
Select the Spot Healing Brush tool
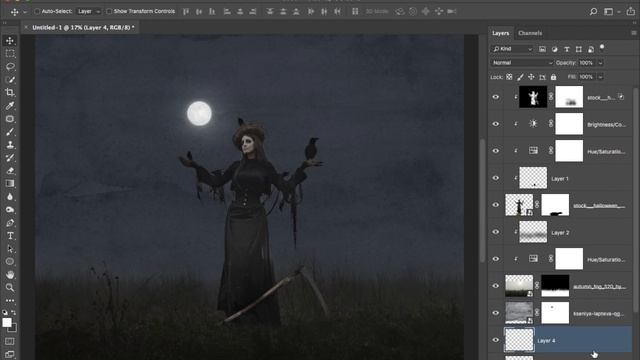pos(10,119)
